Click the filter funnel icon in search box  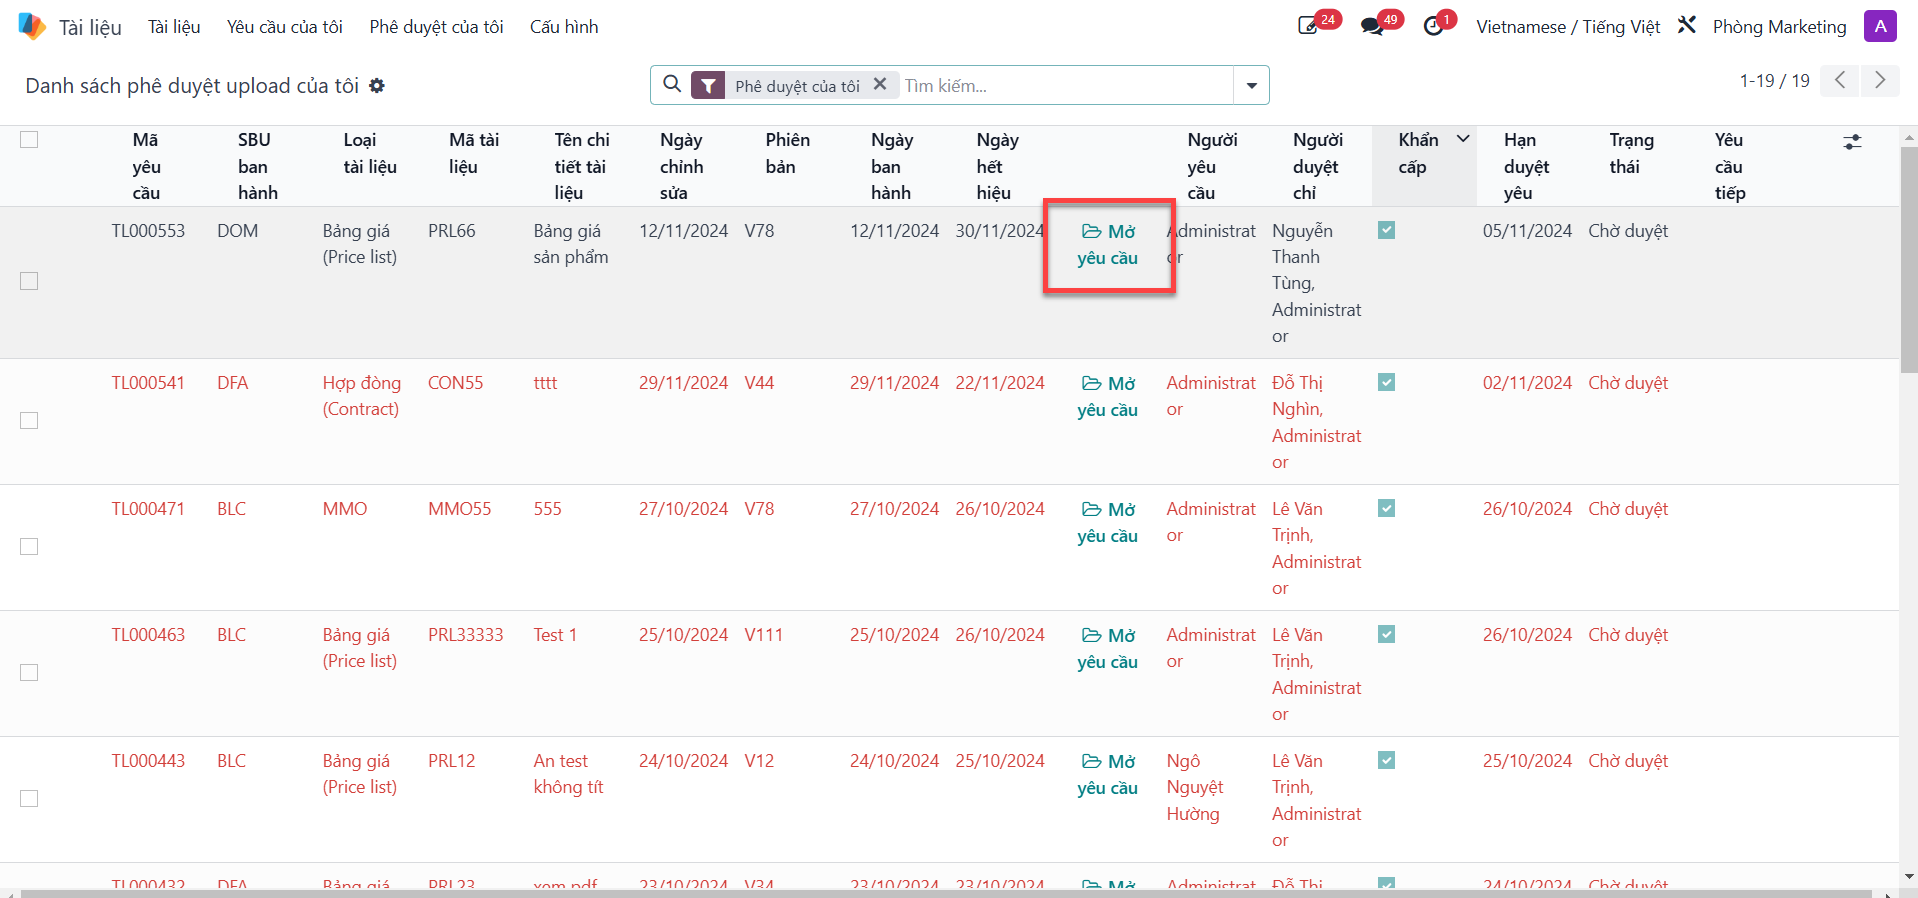click(x=708, y=86)
